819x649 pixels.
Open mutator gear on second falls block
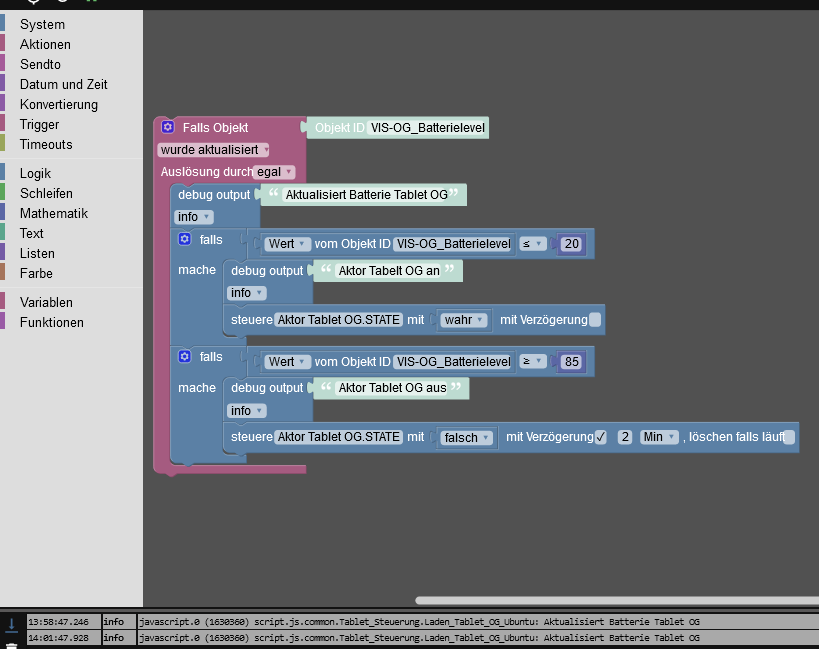[x=184, y=357]
